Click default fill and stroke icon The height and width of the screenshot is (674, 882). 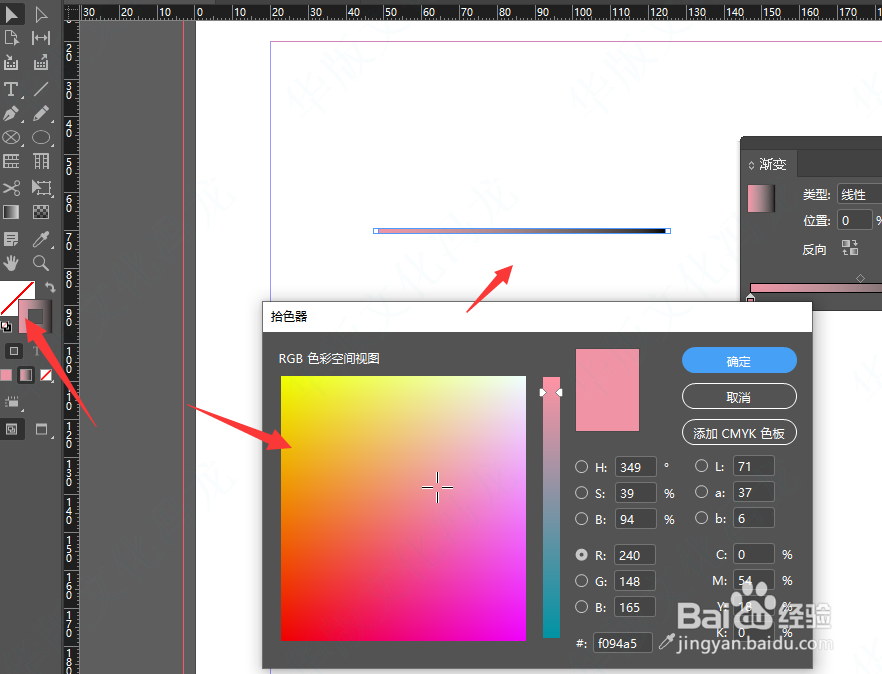point(6,326)
